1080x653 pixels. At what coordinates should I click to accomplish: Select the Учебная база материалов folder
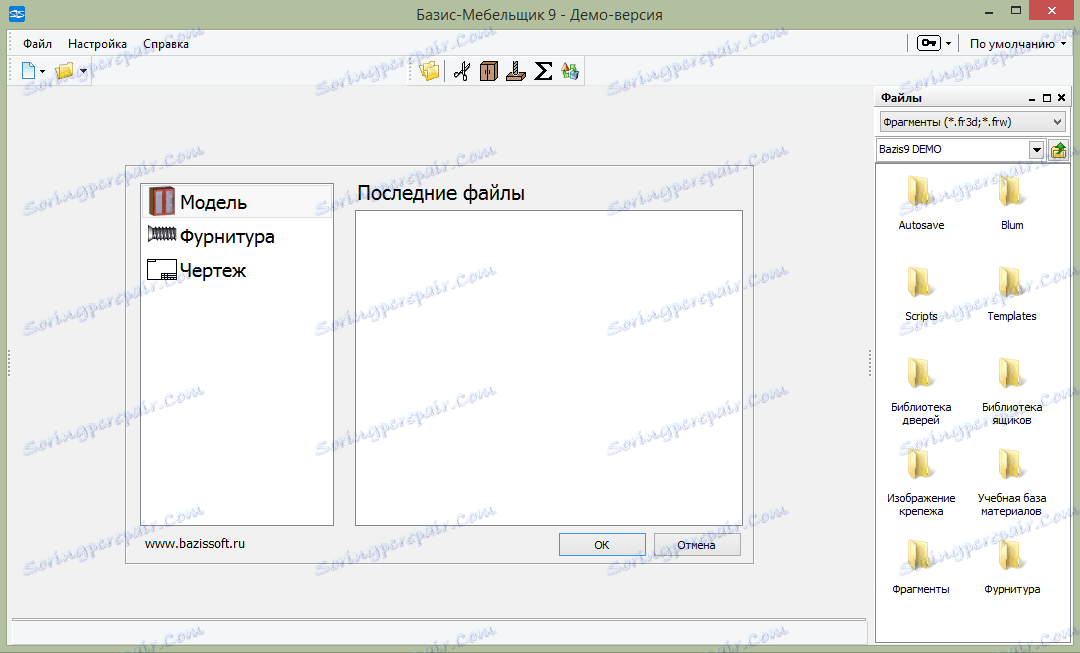tap(1012, 481)
